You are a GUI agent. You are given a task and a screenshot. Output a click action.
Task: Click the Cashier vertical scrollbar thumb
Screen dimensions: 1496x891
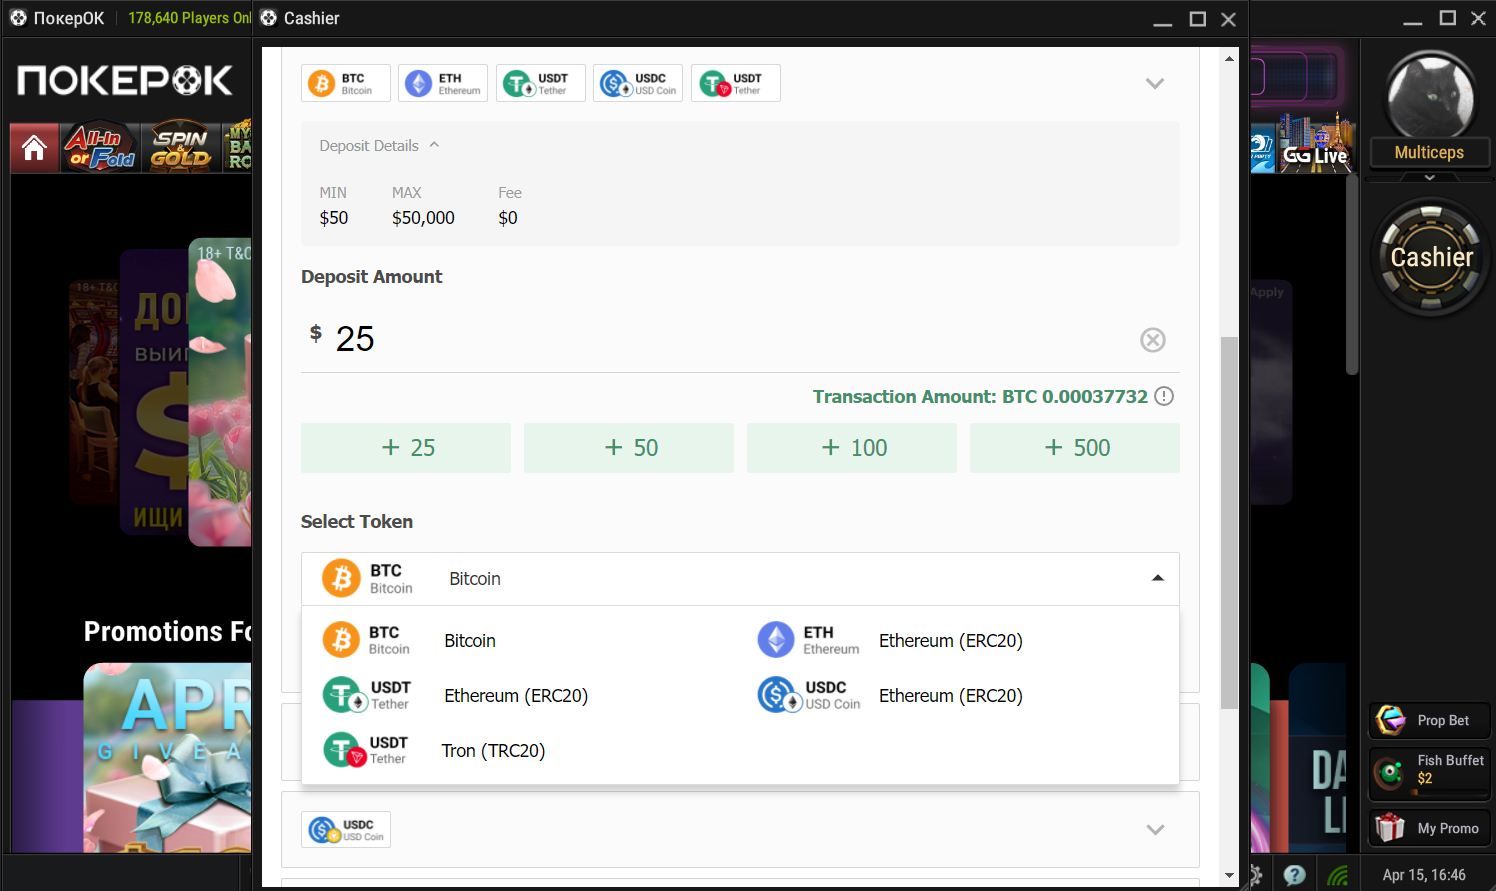(x=1229, y=520)
